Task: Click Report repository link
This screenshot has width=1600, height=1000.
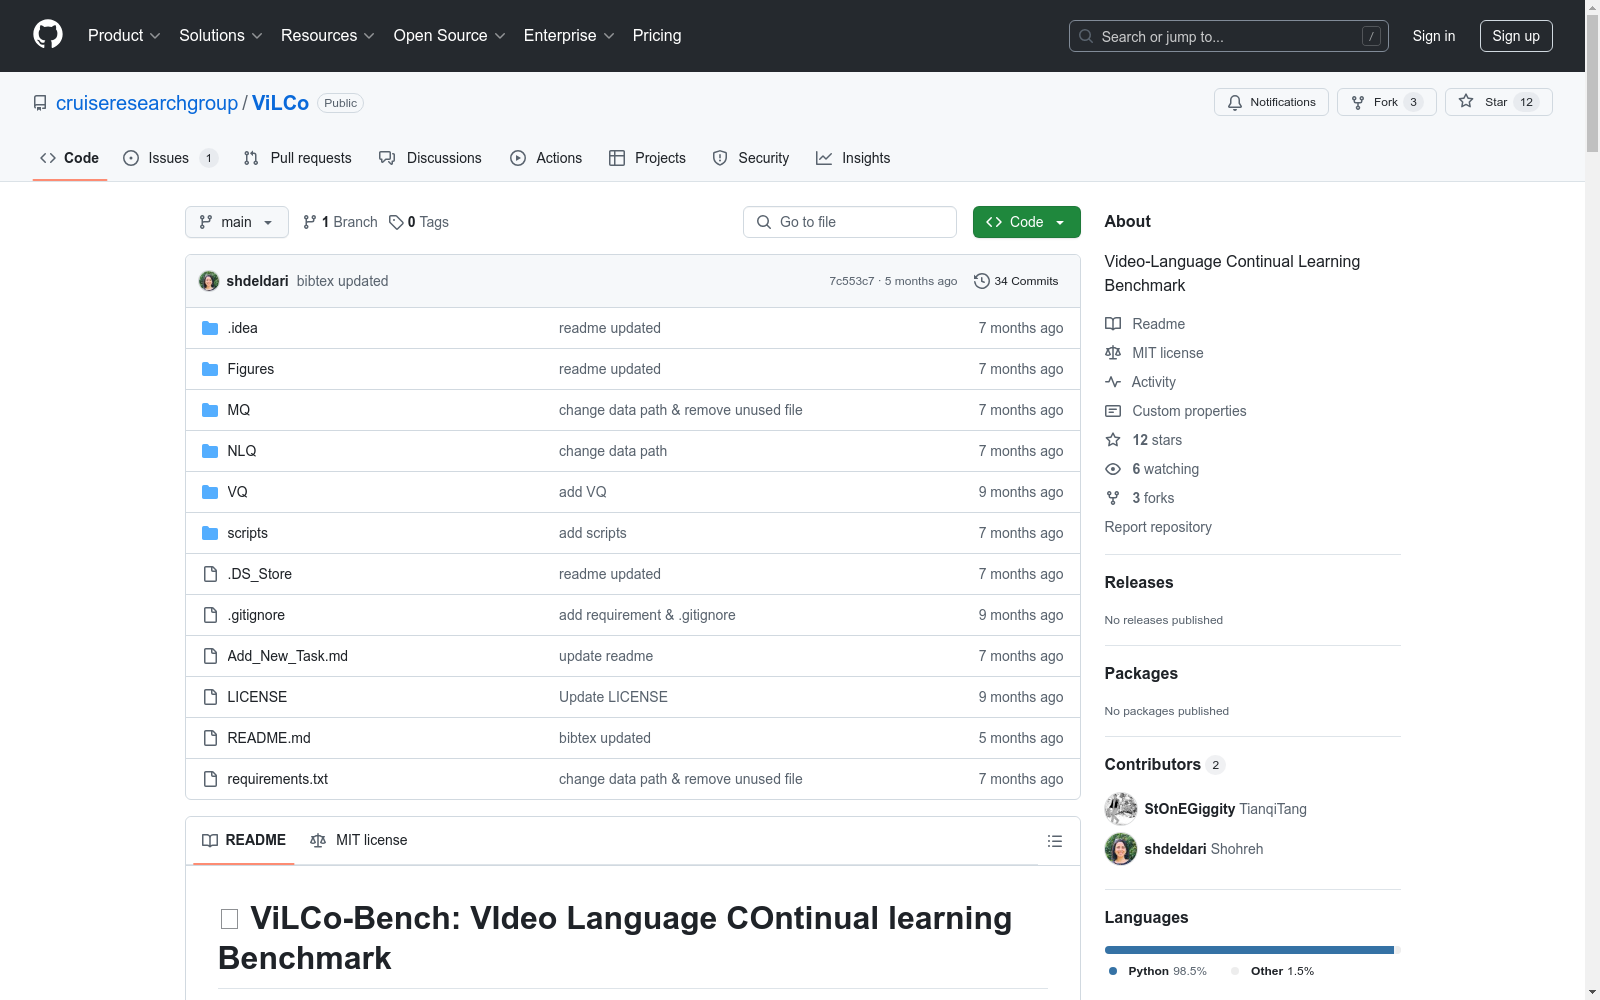Action: pos(1158,527)
